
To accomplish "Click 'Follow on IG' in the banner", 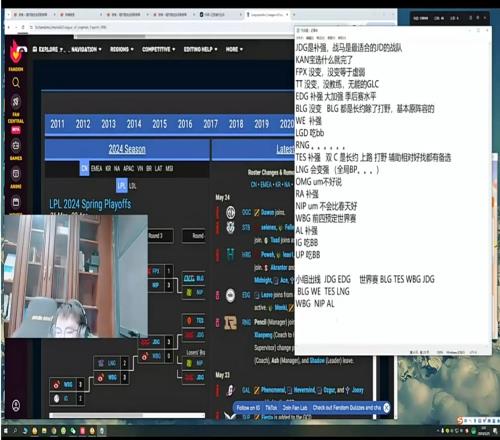I will (248, 408).
